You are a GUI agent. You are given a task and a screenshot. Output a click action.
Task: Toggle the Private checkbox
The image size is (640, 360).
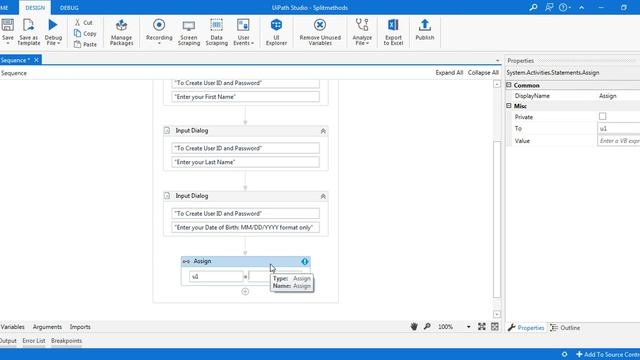[x=602, y=116]
